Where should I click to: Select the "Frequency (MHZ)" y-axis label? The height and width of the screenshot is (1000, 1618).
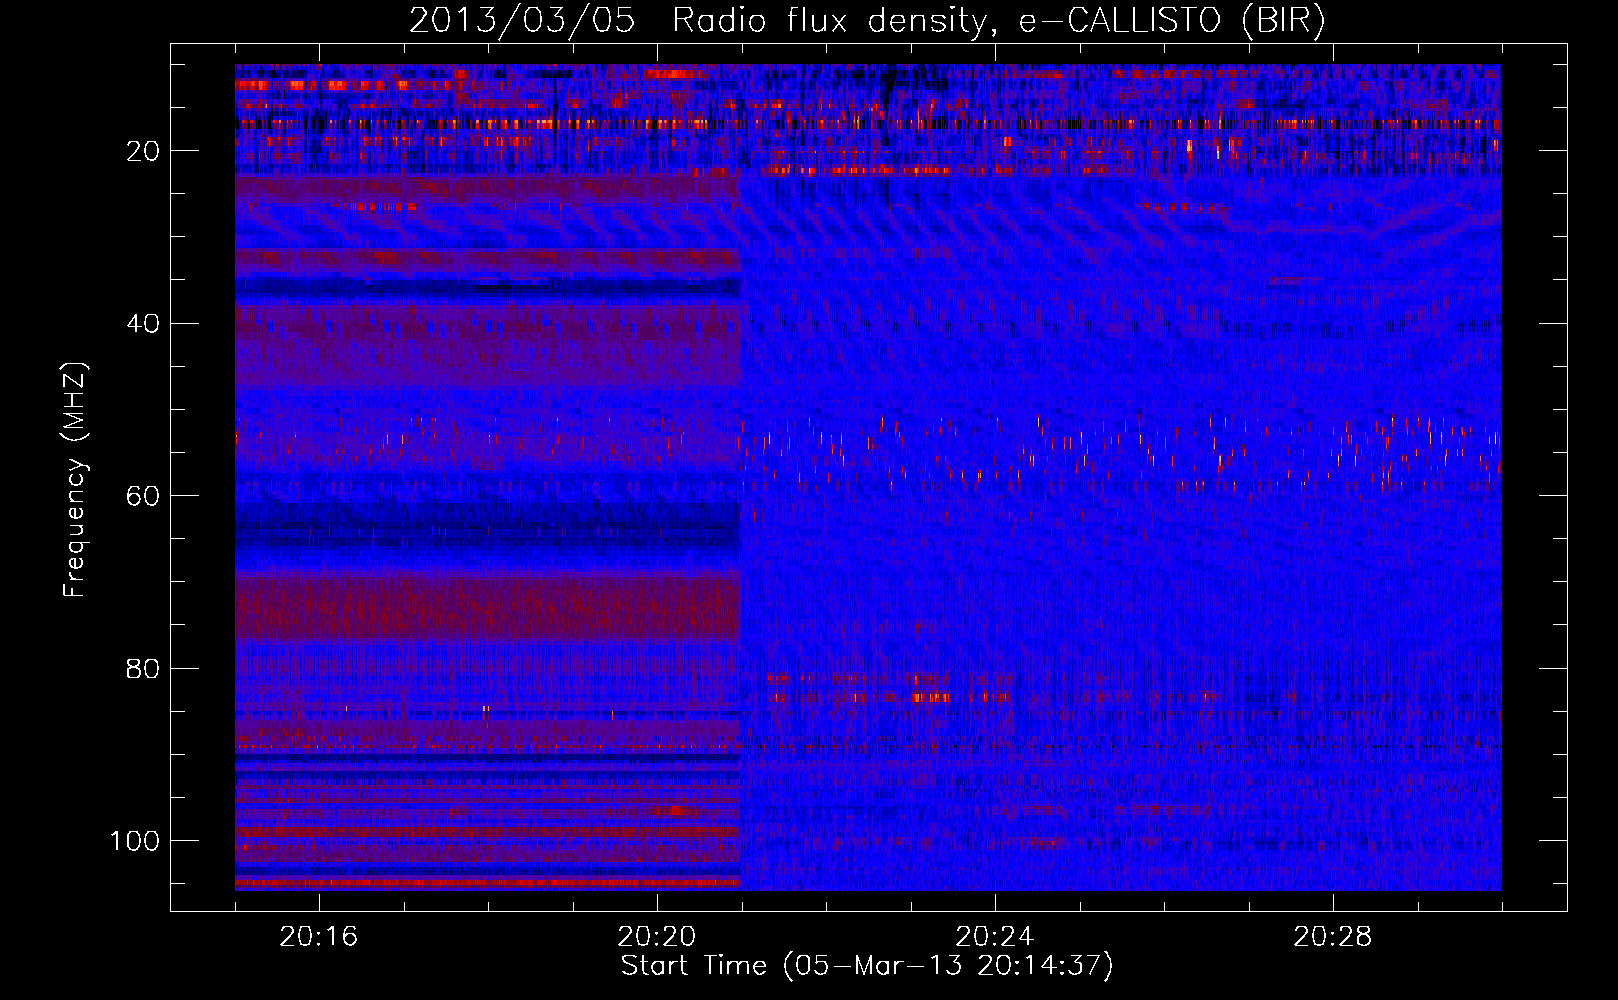pyautogui.click(x=76, y=479)
